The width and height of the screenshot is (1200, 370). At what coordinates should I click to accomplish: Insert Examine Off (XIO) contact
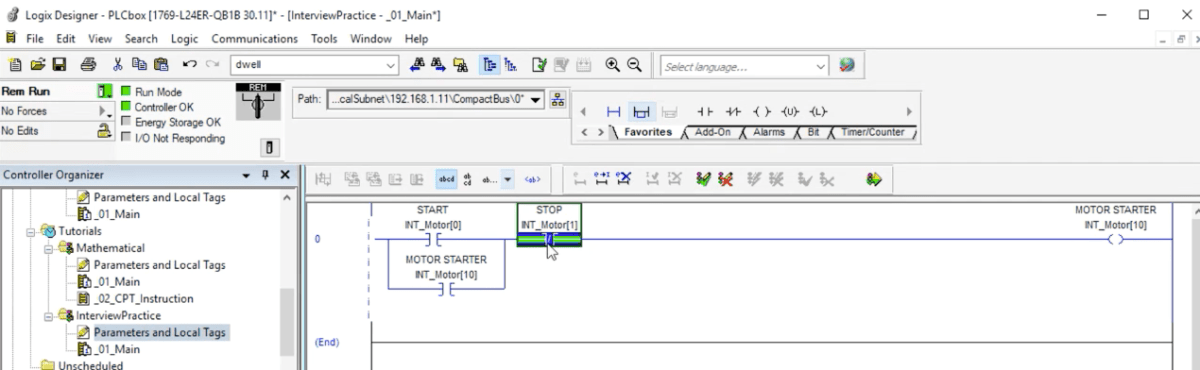[733, 112]
